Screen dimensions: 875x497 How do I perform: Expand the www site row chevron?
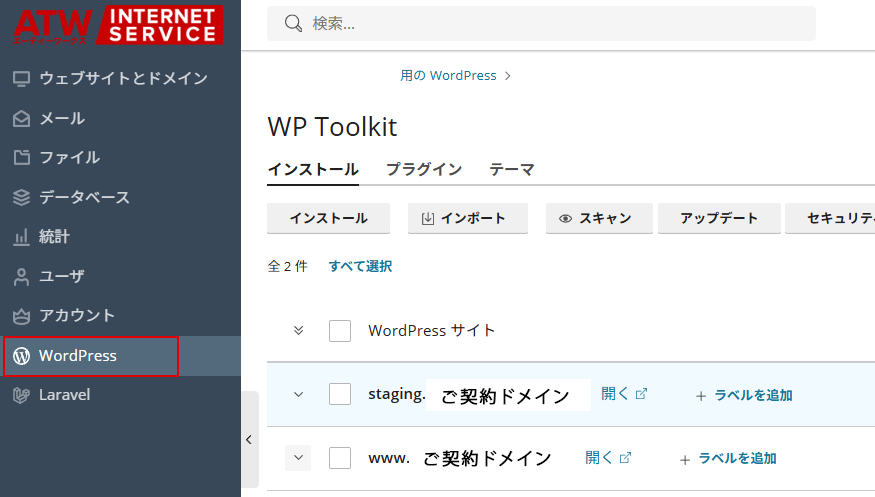[298, 458]
